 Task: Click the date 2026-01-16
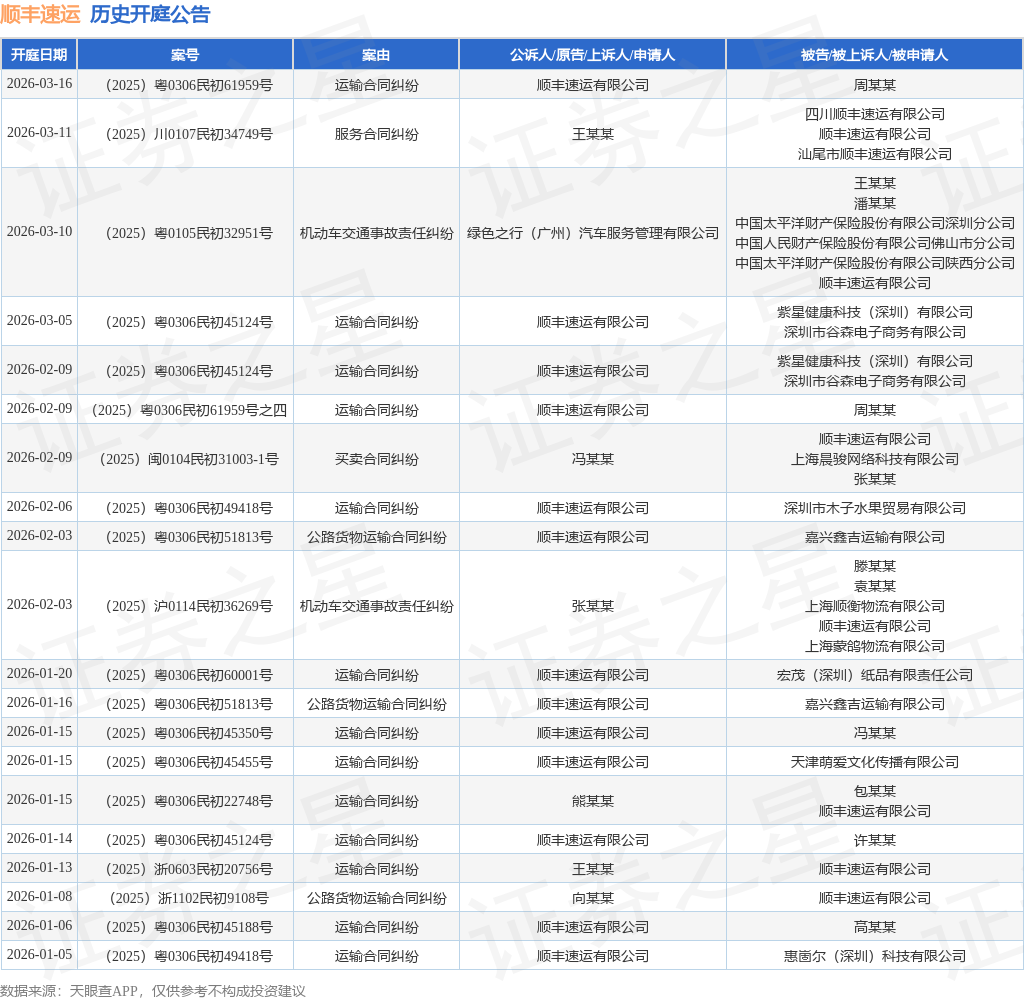click(39, 703)
